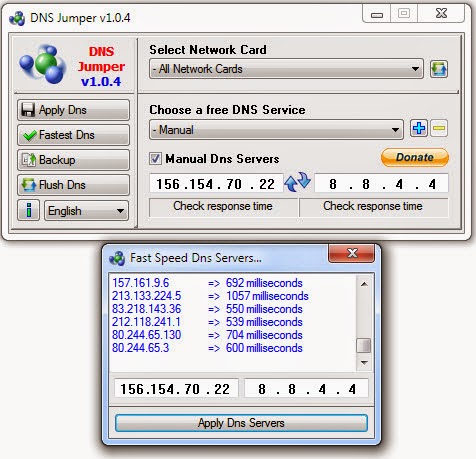Click the results list scrollbar thumb
476x459 pixels.
pos(364,345)
